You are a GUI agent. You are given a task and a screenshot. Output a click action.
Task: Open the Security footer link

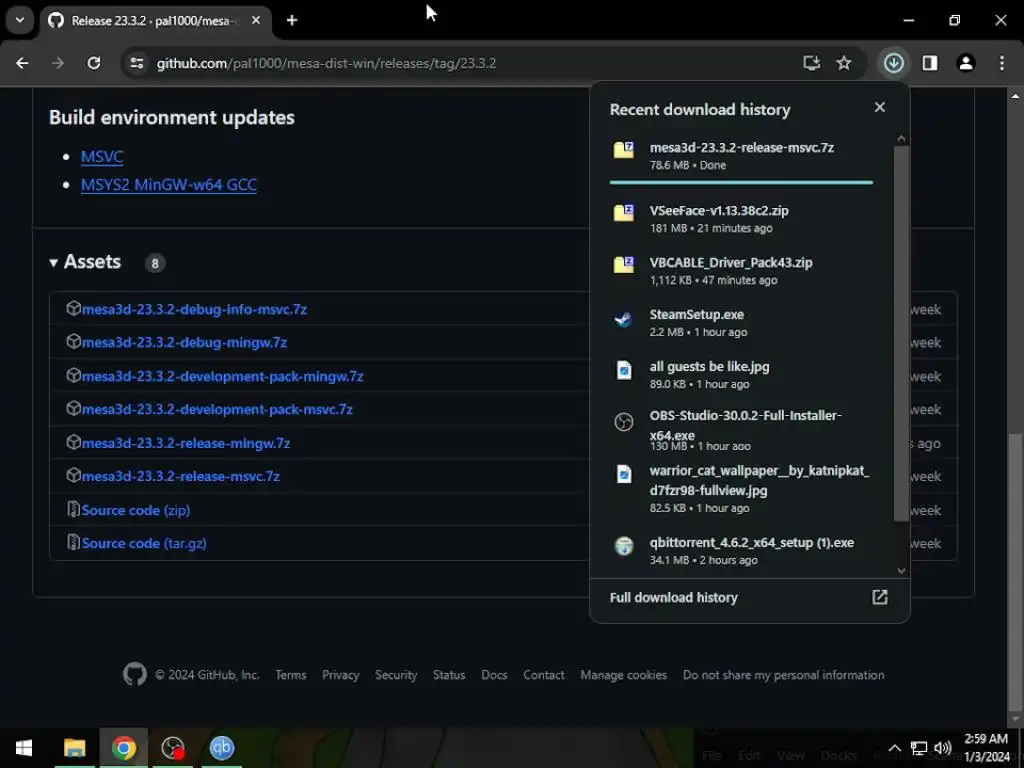pos(396,675)
